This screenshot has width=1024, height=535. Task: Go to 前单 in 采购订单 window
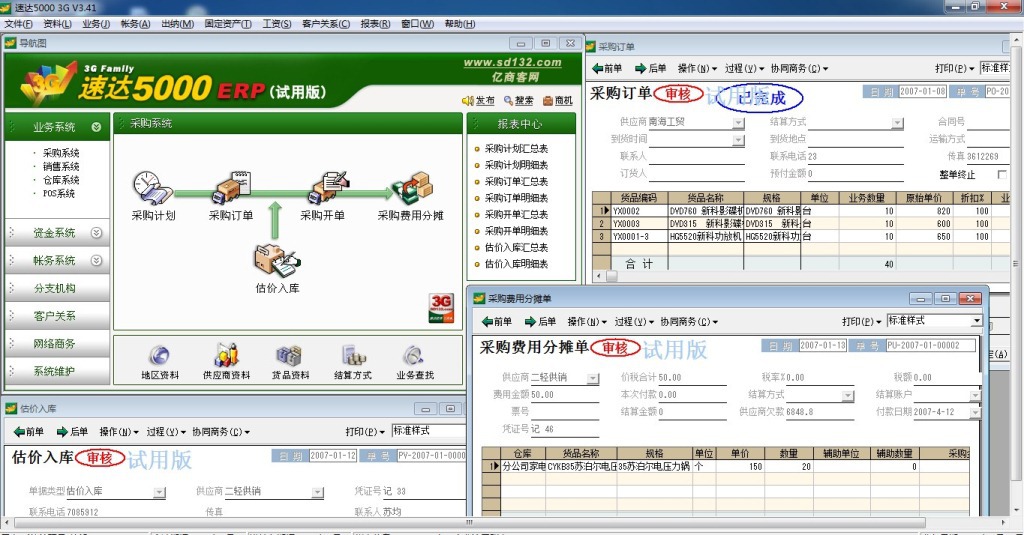coord(607,68)
